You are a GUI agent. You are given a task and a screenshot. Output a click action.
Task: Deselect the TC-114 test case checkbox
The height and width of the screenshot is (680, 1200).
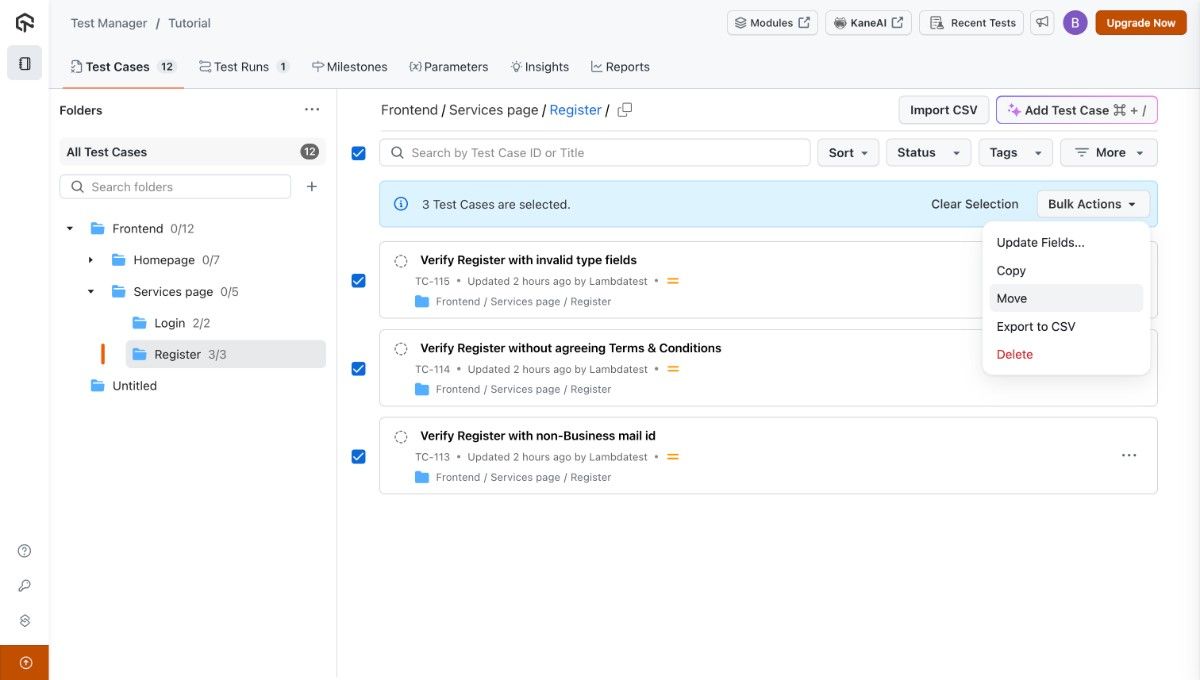pyautogui.click(x=359, y=369)
